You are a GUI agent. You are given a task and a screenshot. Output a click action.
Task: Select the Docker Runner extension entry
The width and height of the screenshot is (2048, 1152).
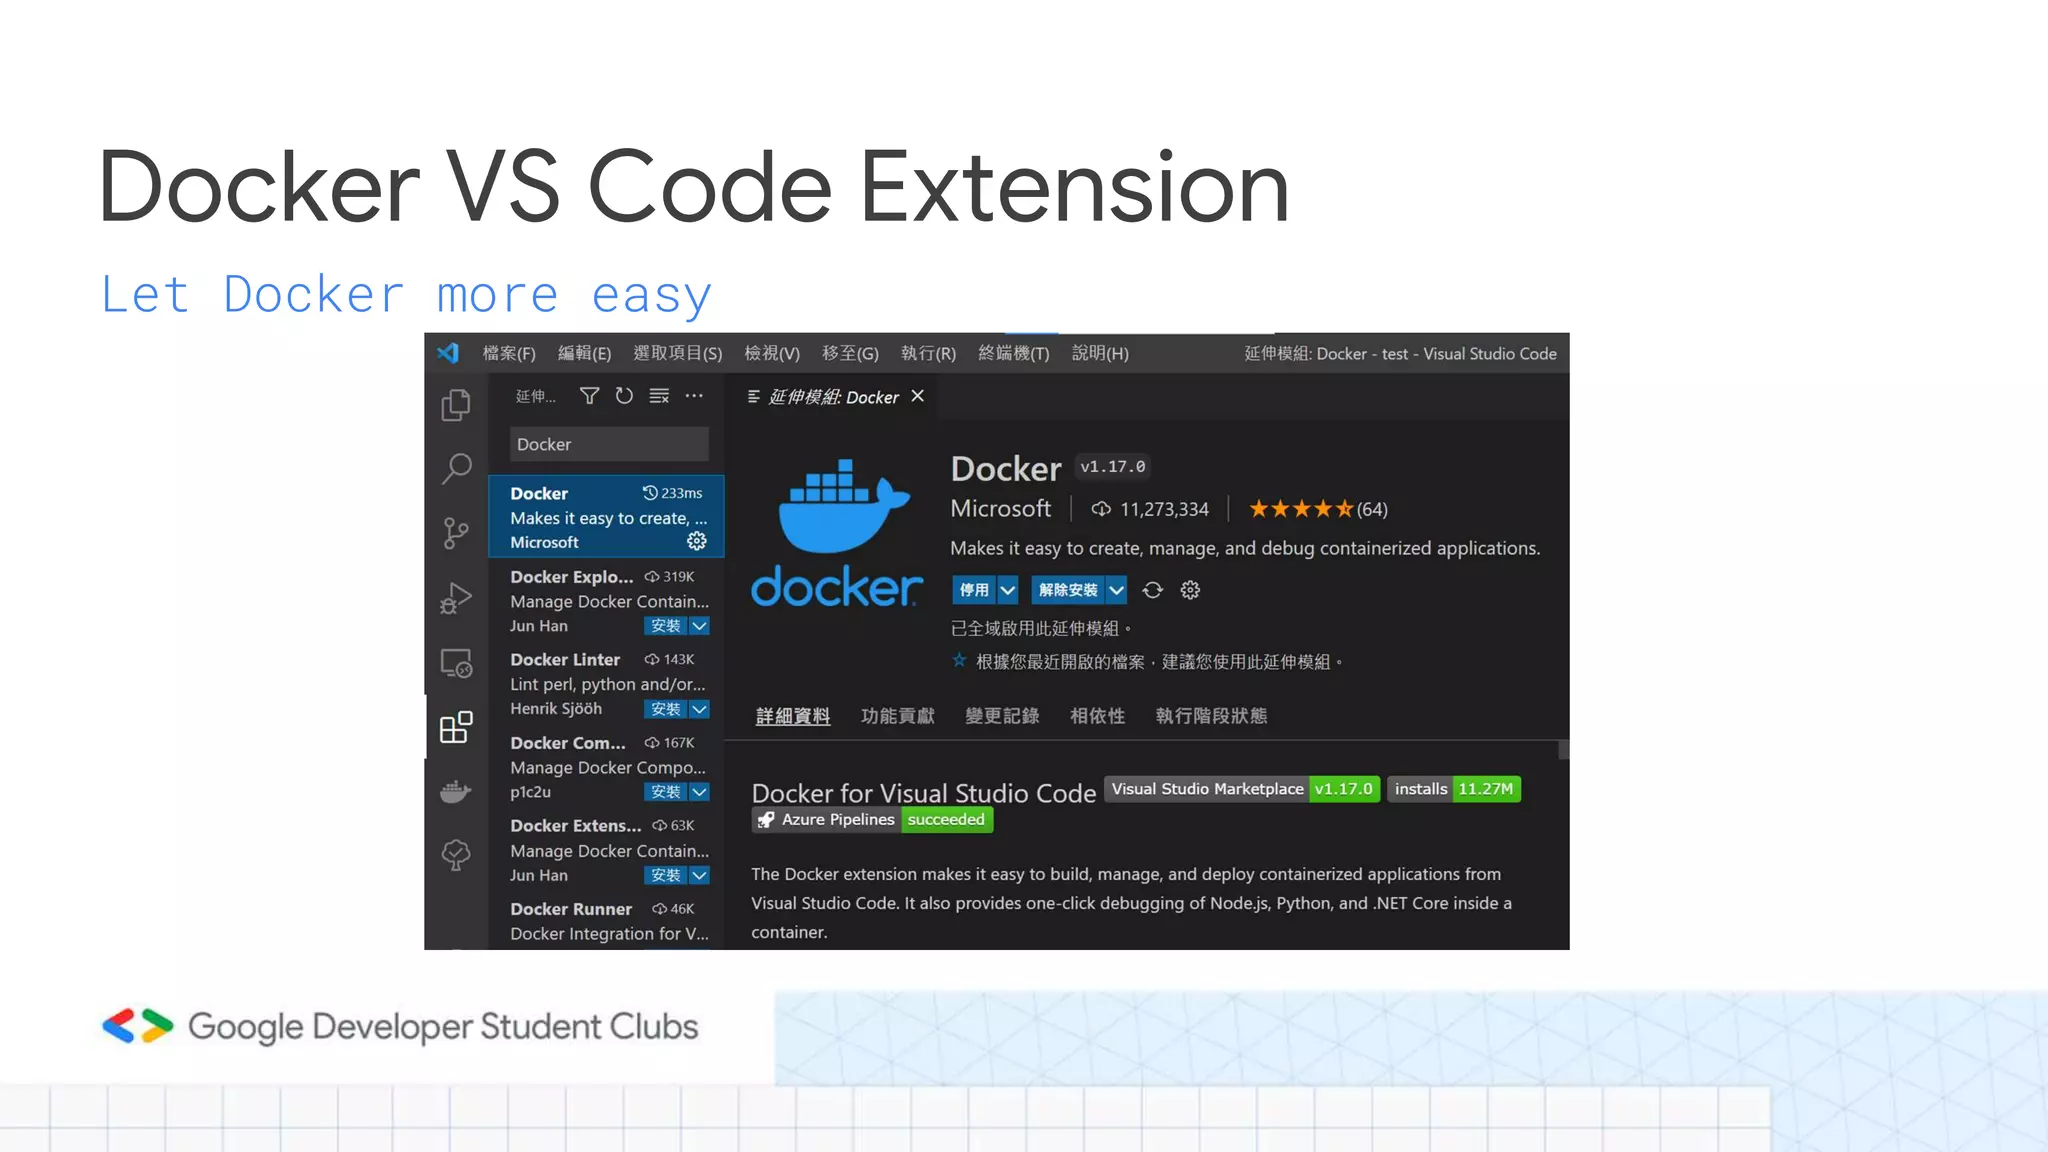pos(606,920)
